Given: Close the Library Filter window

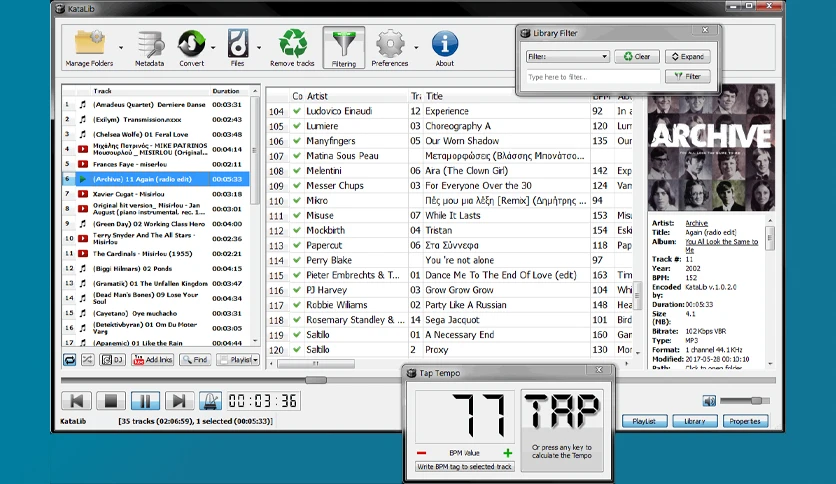Looking at the screenshot, I should pyautogui.click(x=705, y=30).
